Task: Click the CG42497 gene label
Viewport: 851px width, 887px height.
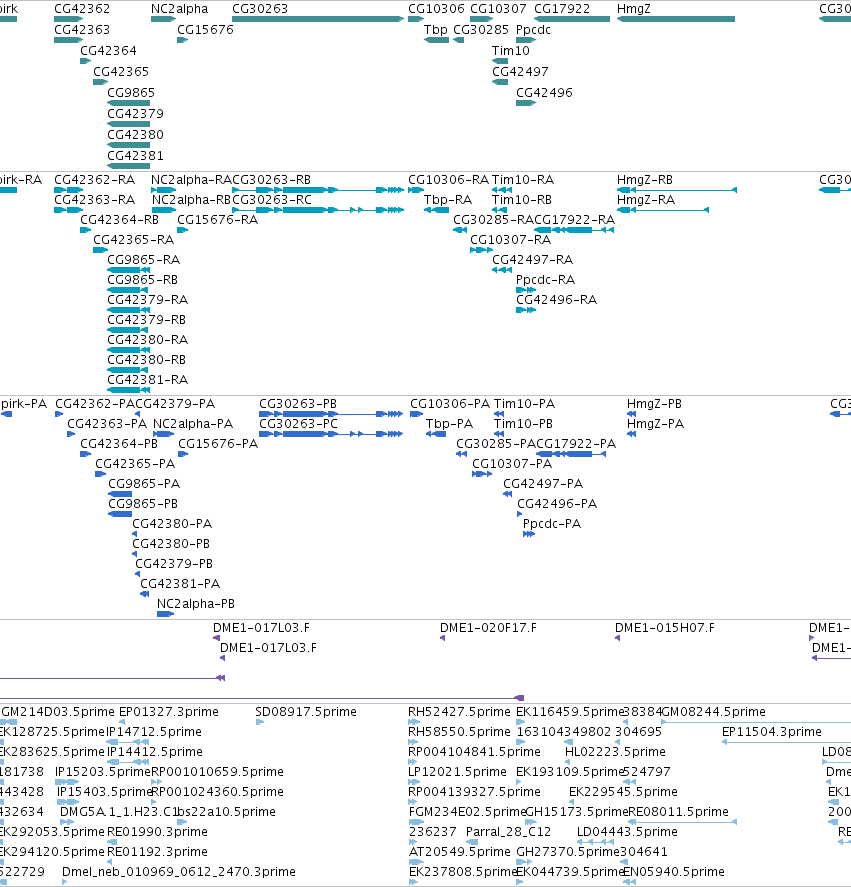Action: click(520, 72)
